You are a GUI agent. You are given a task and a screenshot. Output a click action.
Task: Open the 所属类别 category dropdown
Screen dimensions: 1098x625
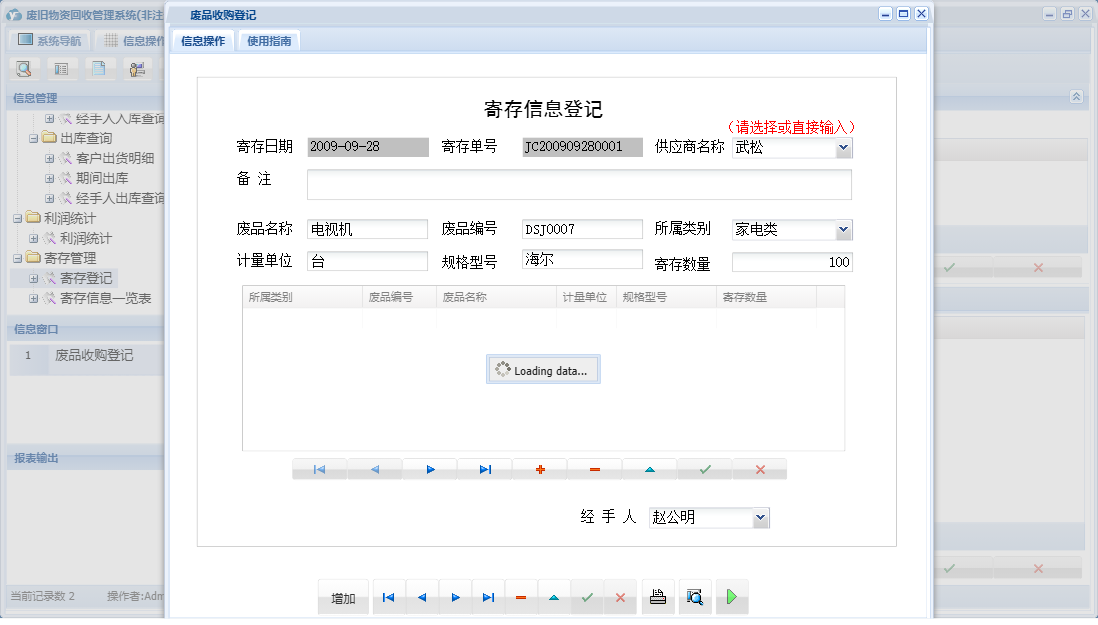coord(843,229)
